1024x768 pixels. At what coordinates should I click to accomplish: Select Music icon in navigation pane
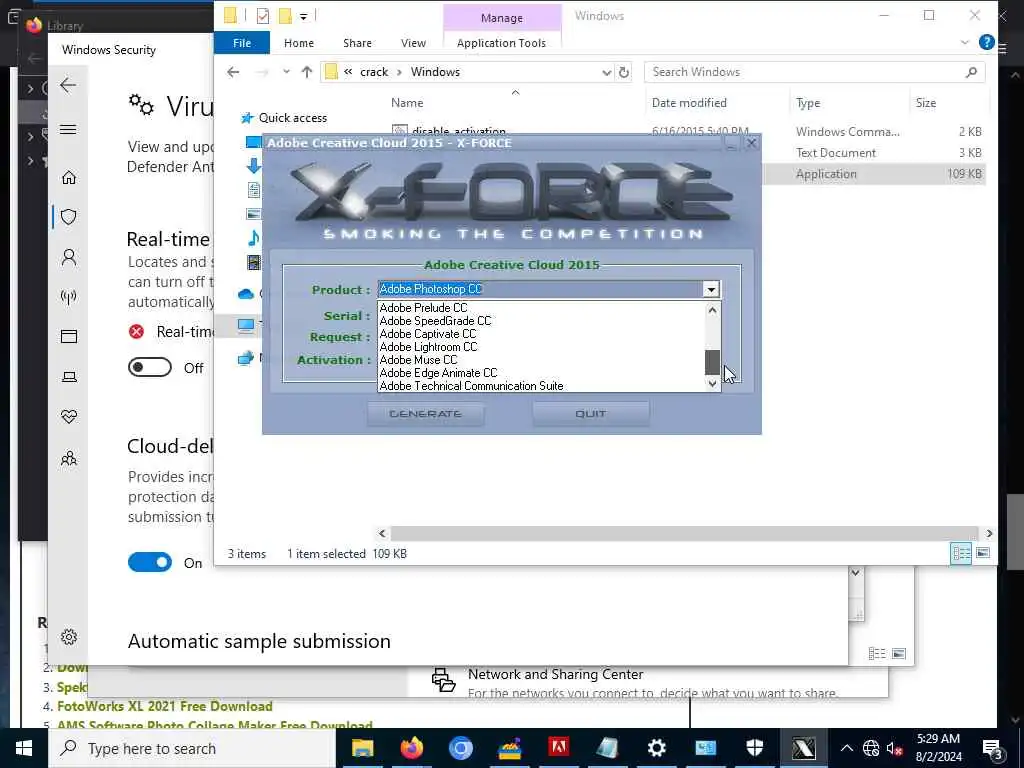pos(254,238)
